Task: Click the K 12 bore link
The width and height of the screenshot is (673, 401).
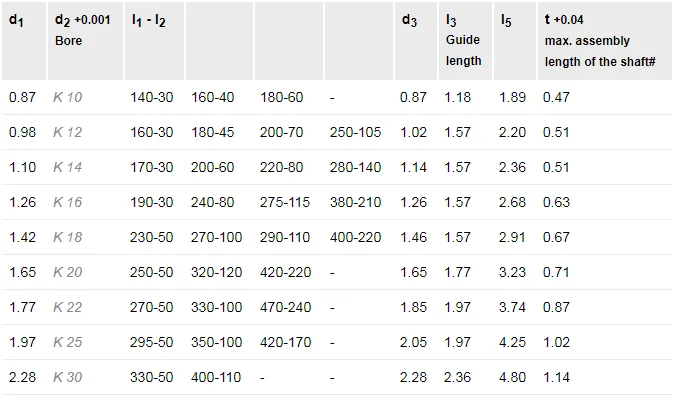Action: (68, 132)
